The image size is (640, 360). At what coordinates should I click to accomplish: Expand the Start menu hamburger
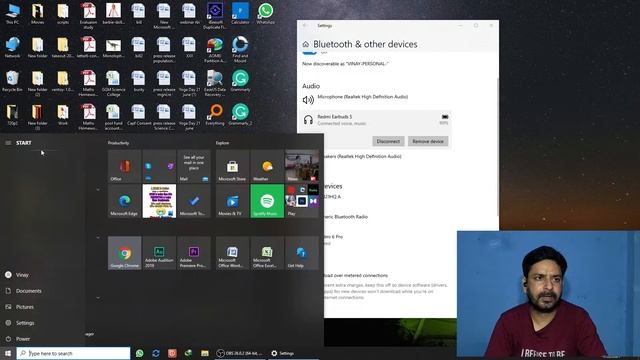8,143
